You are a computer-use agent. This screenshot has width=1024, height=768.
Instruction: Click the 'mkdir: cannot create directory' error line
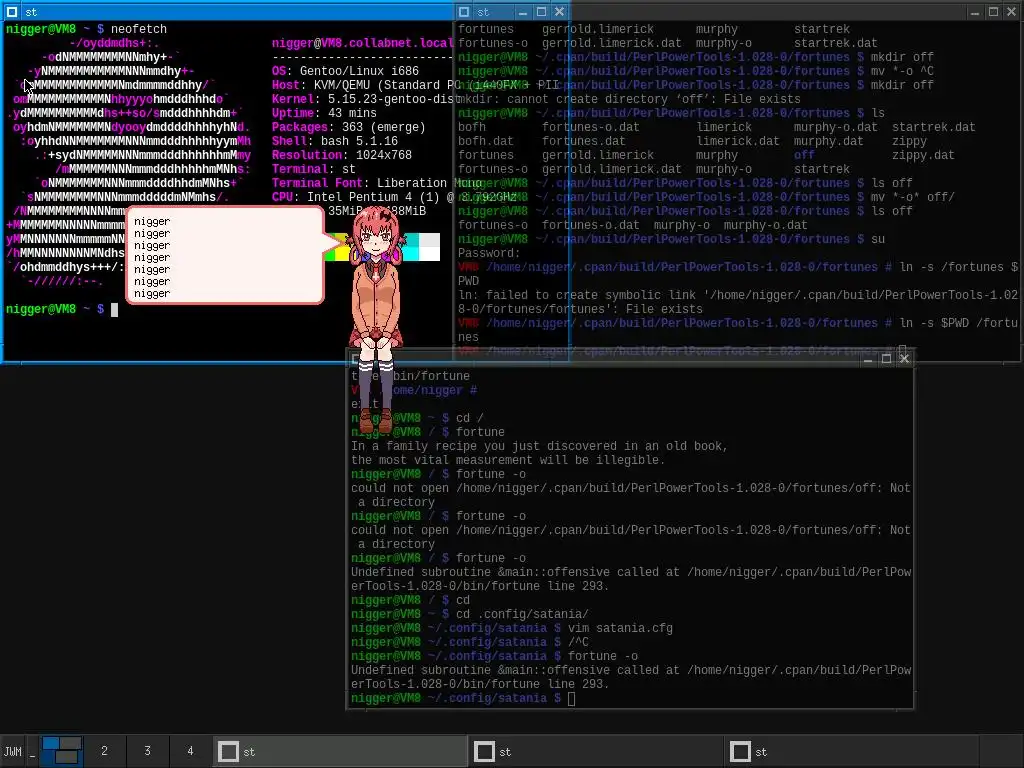click(x=629, y=99)
